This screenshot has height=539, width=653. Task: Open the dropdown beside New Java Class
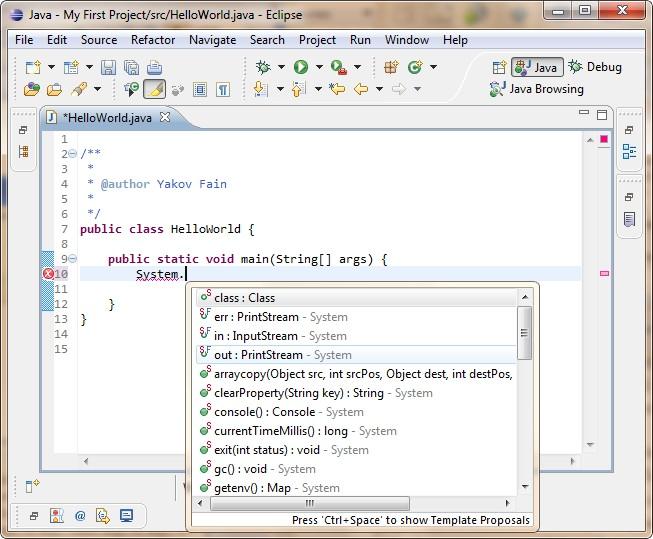tap(433, 67)
